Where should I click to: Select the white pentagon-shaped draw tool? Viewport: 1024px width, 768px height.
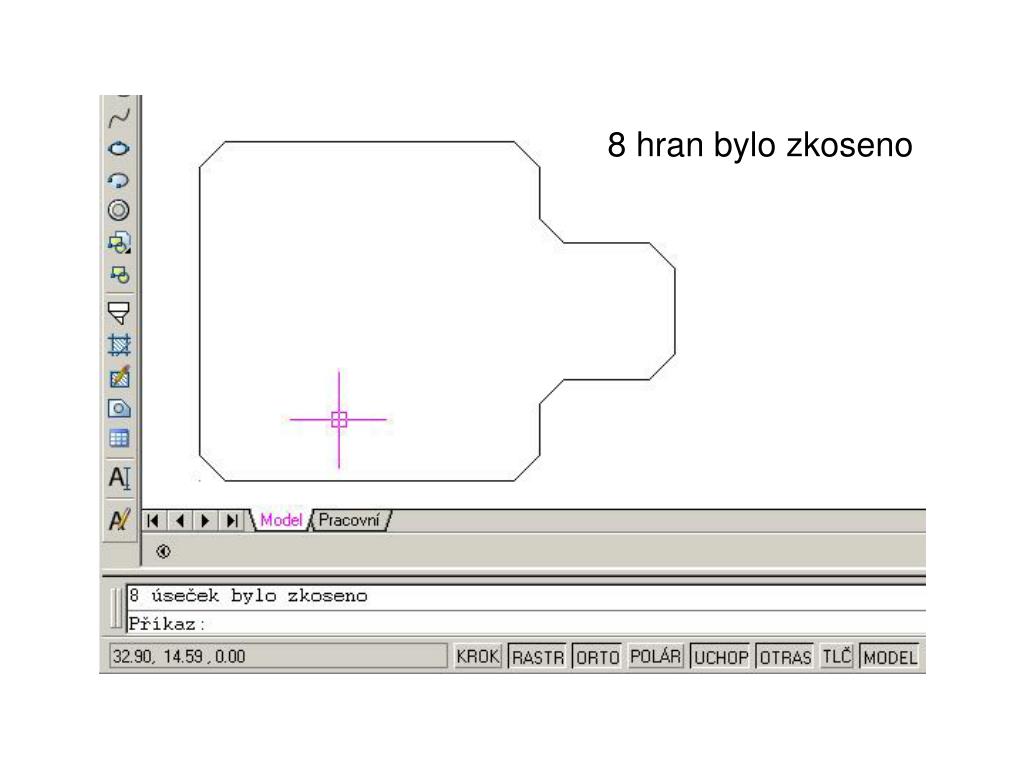[119, 313]
